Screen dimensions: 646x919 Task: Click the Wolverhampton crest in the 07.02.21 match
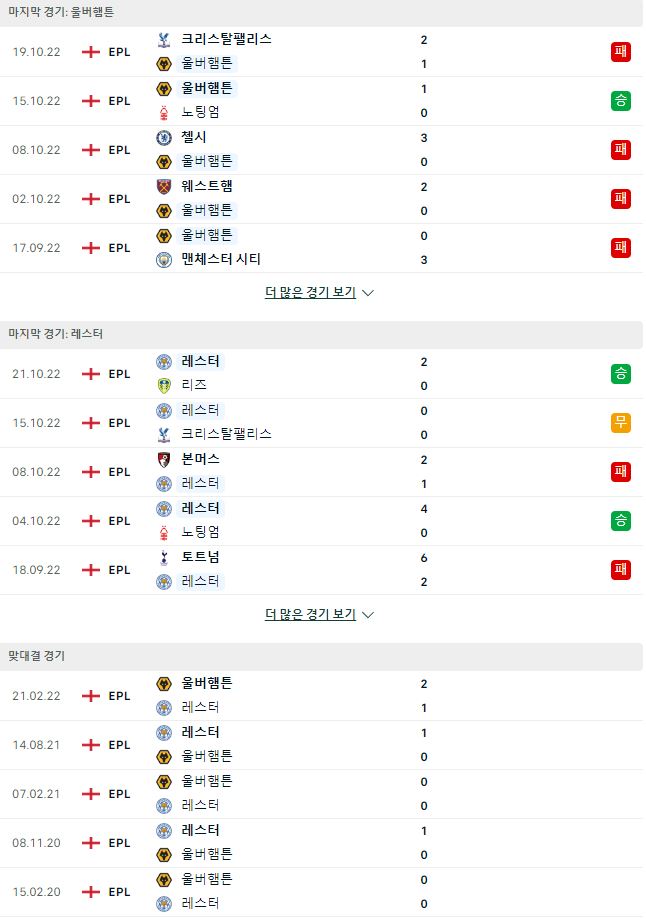pyautogui.click(x=164, y=782)
